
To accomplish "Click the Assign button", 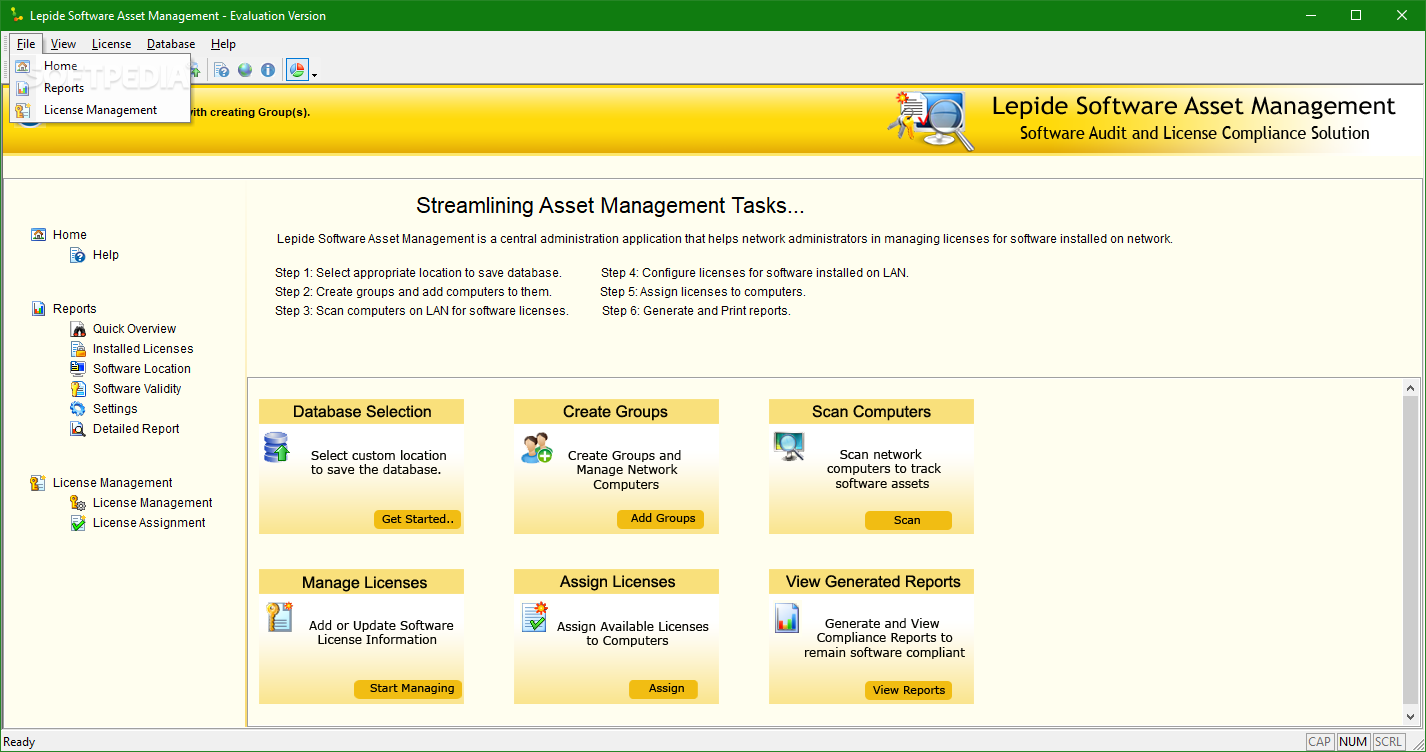I will point(663,689).
